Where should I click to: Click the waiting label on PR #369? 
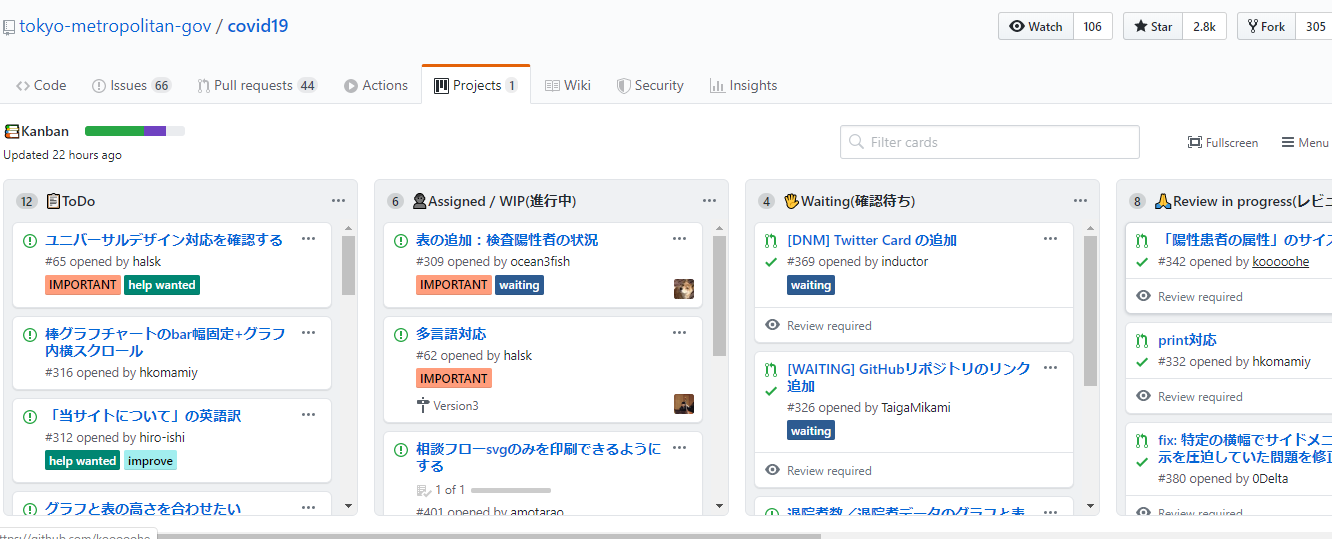click(811, 285)
